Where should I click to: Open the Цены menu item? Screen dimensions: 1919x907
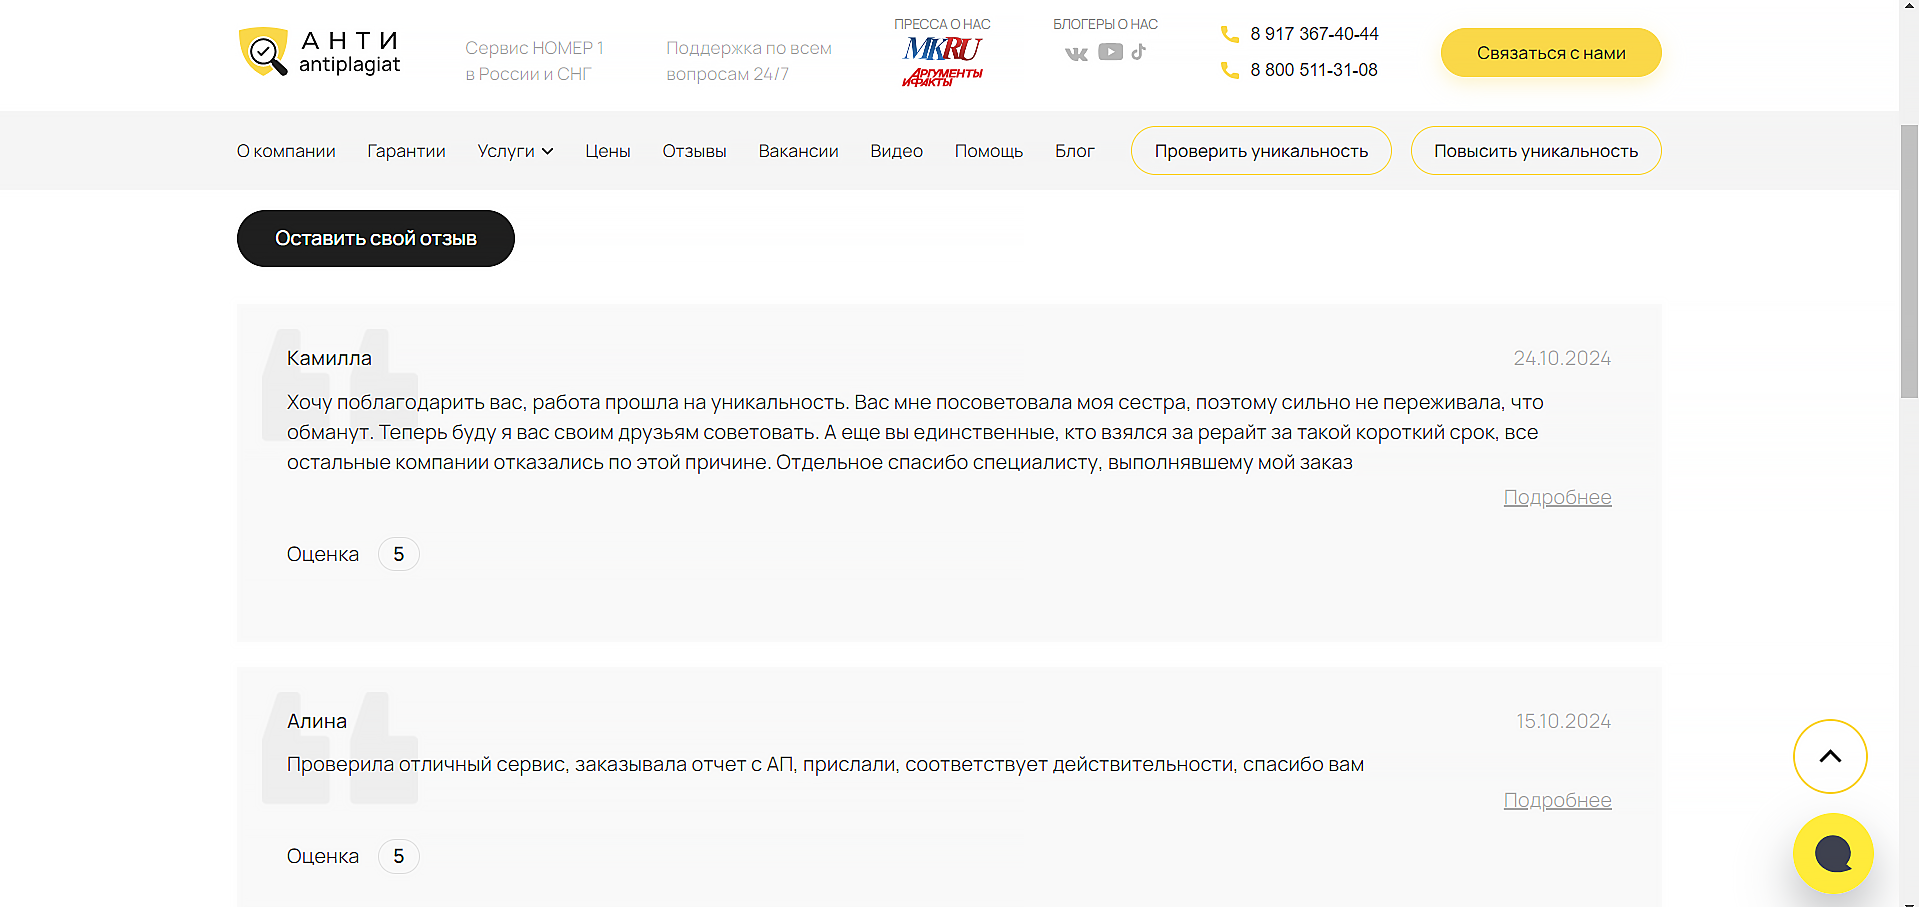[x=608, y=151]
